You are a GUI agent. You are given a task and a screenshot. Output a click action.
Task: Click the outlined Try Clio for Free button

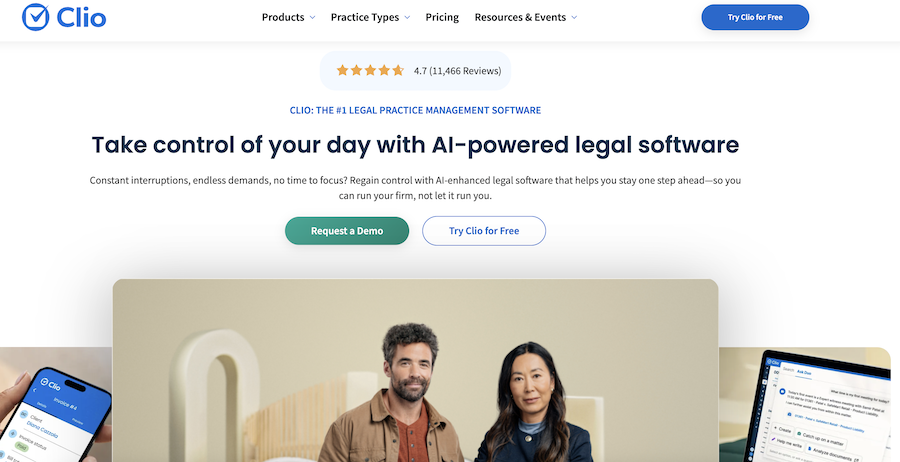point(484,231)
